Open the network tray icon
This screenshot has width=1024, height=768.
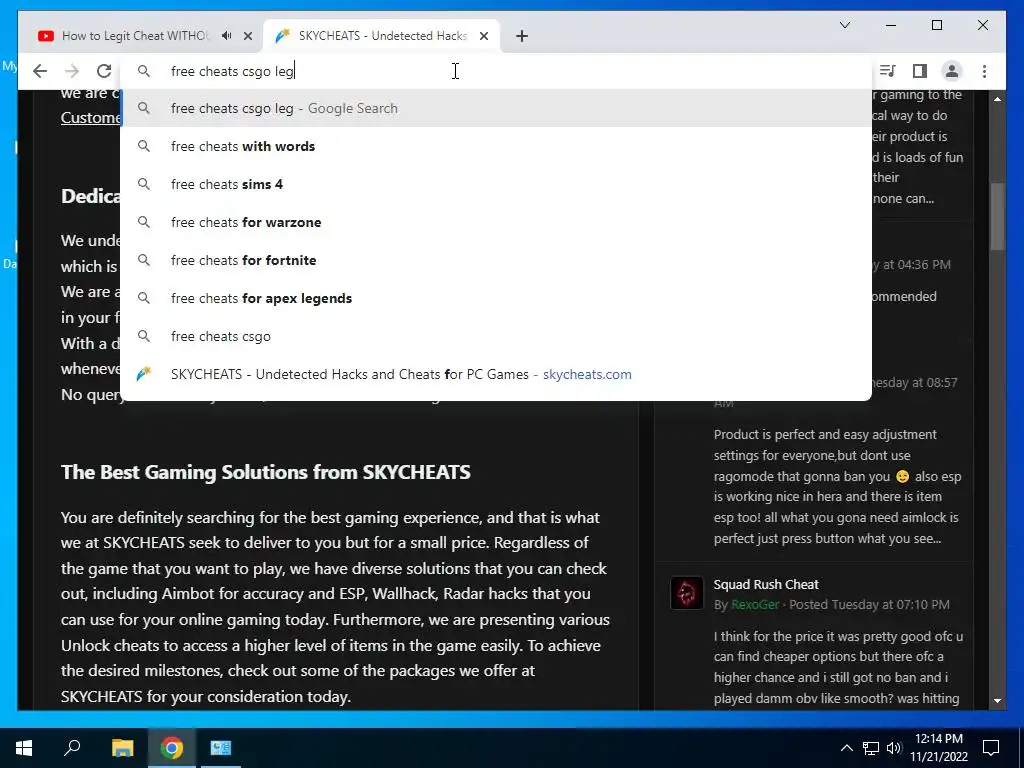pos(871,748)
